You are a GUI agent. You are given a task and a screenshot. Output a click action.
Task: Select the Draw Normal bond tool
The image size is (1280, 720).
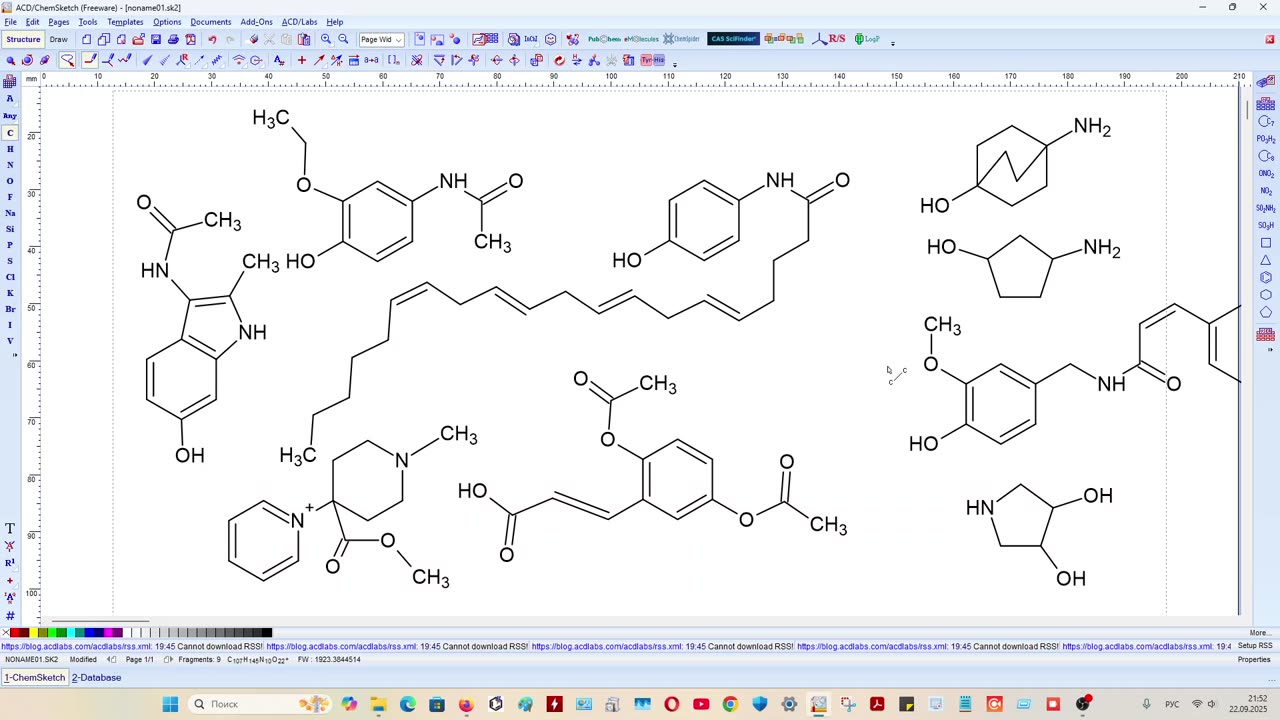click(89, 60)
